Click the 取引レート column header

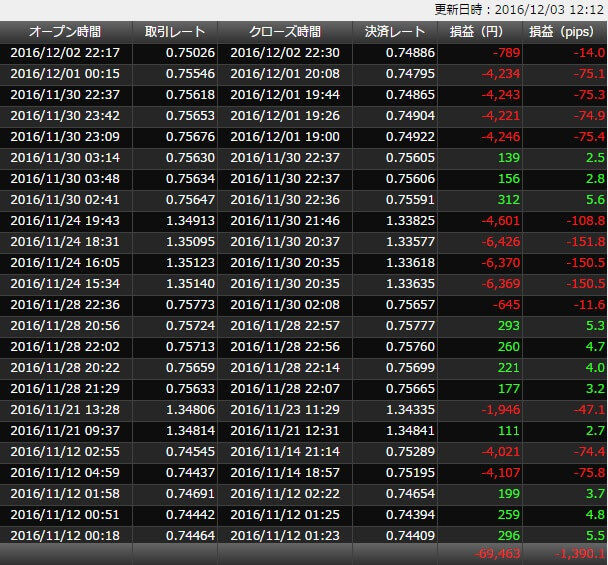coord(175,32)
